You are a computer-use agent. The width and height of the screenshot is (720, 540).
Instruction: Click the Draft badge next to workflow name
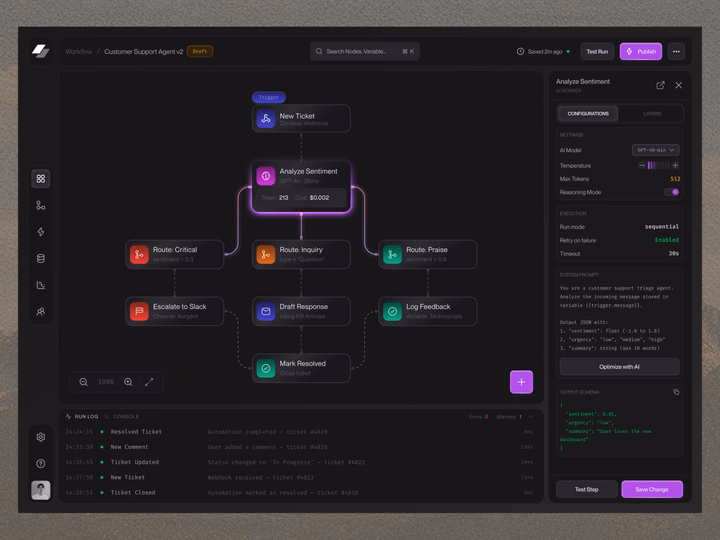200,51
